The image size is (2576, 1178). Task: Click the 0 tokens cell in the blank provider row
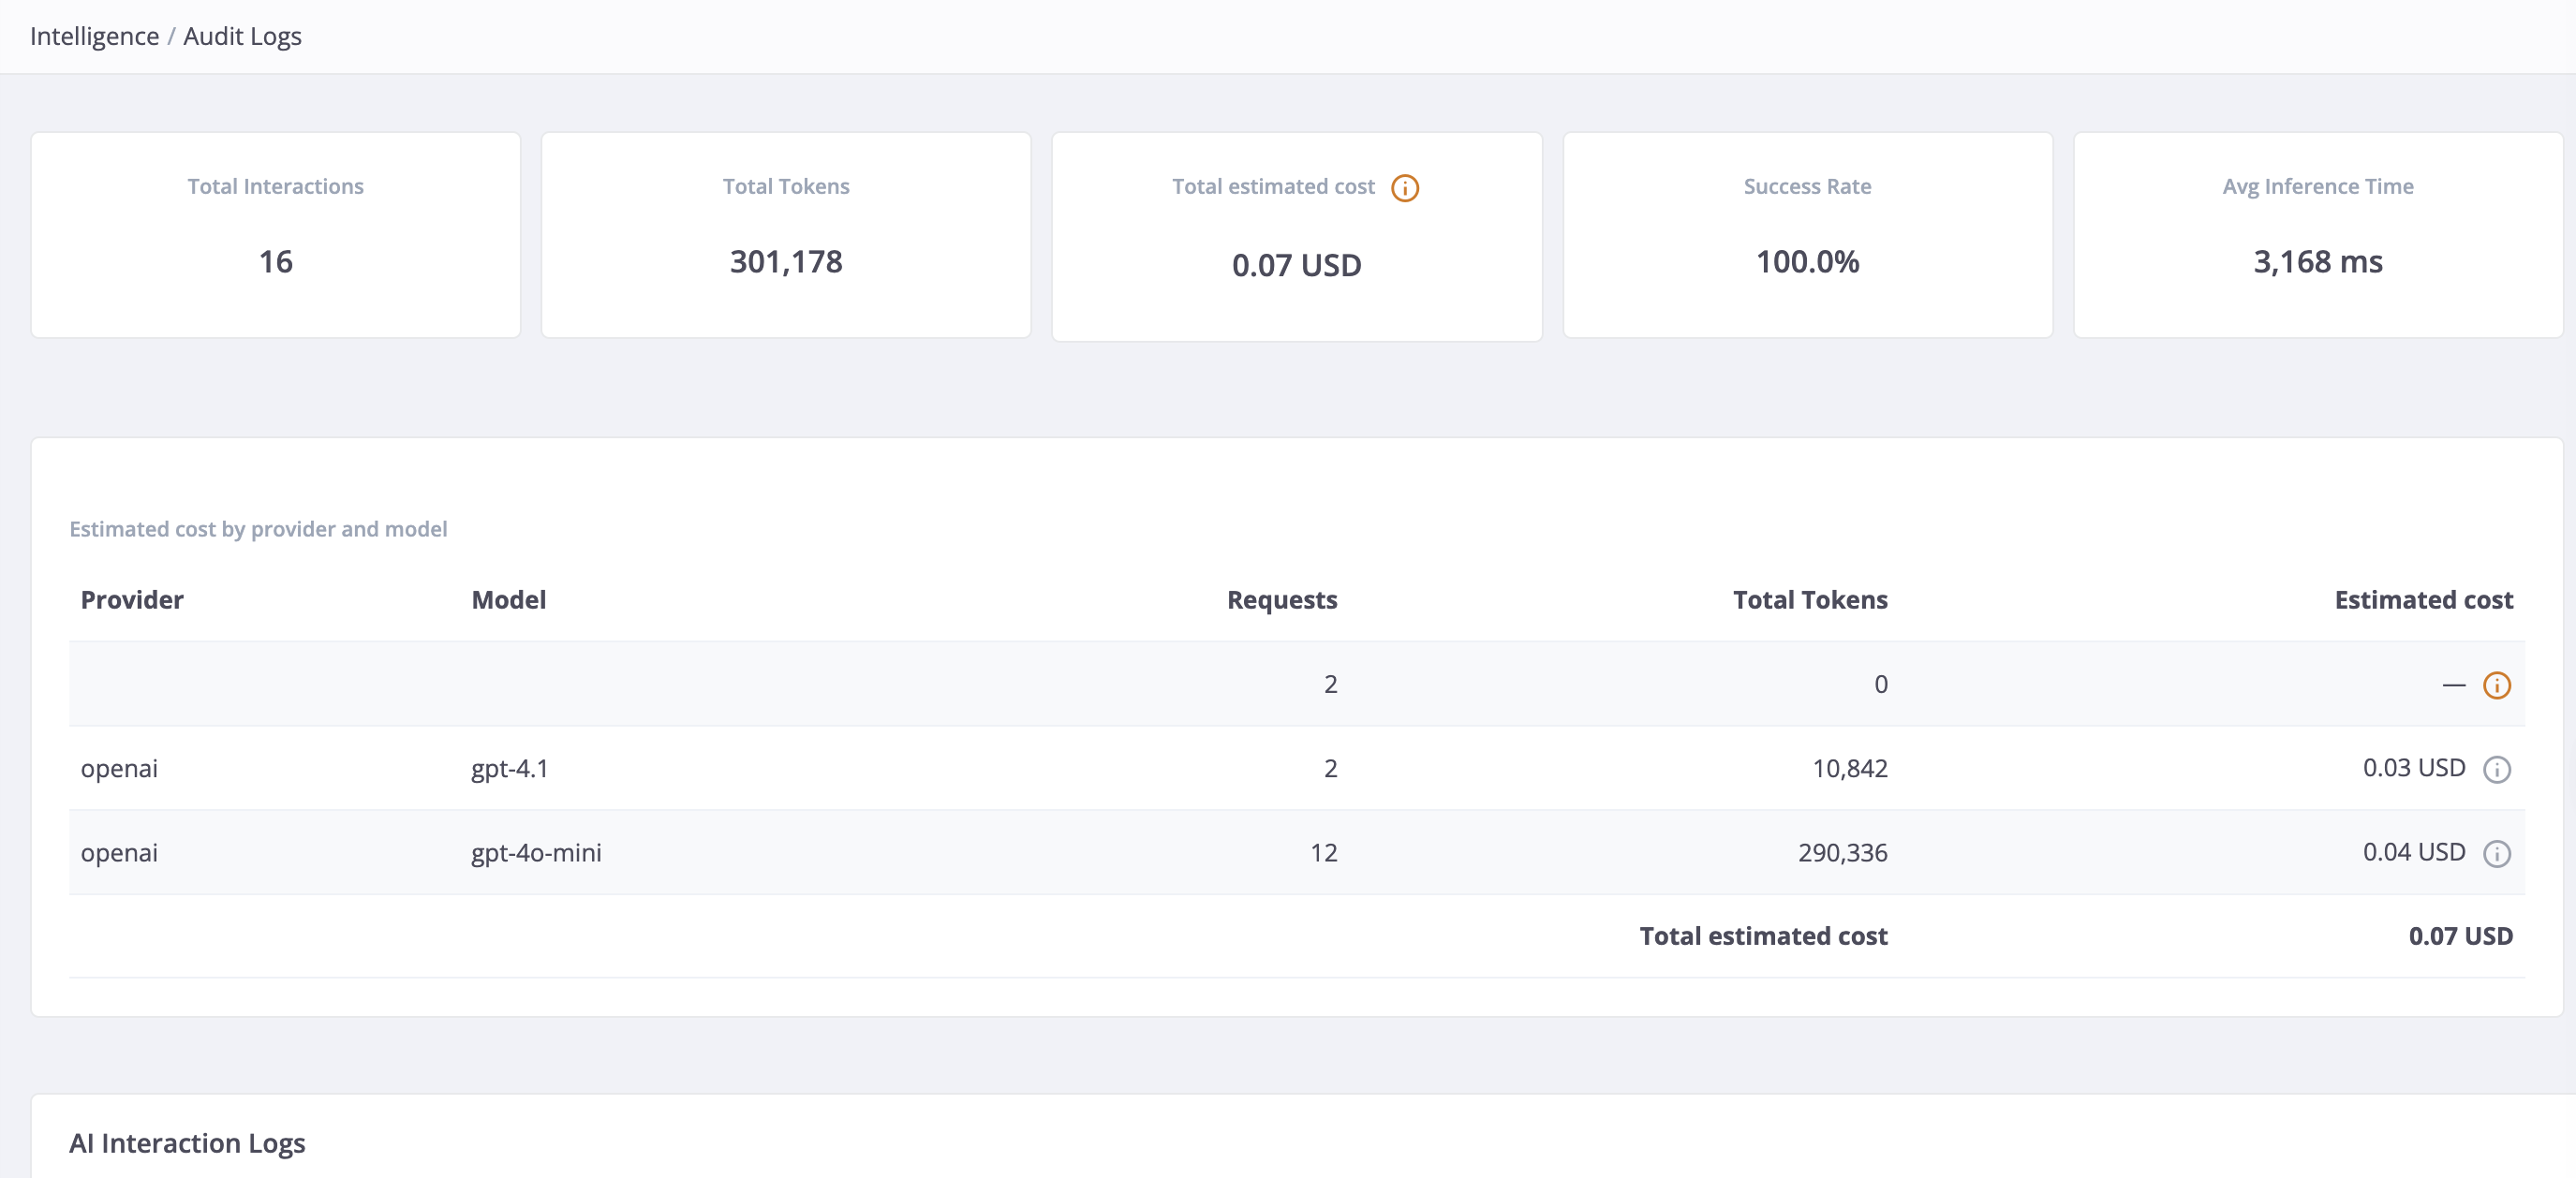(1881, 685)
